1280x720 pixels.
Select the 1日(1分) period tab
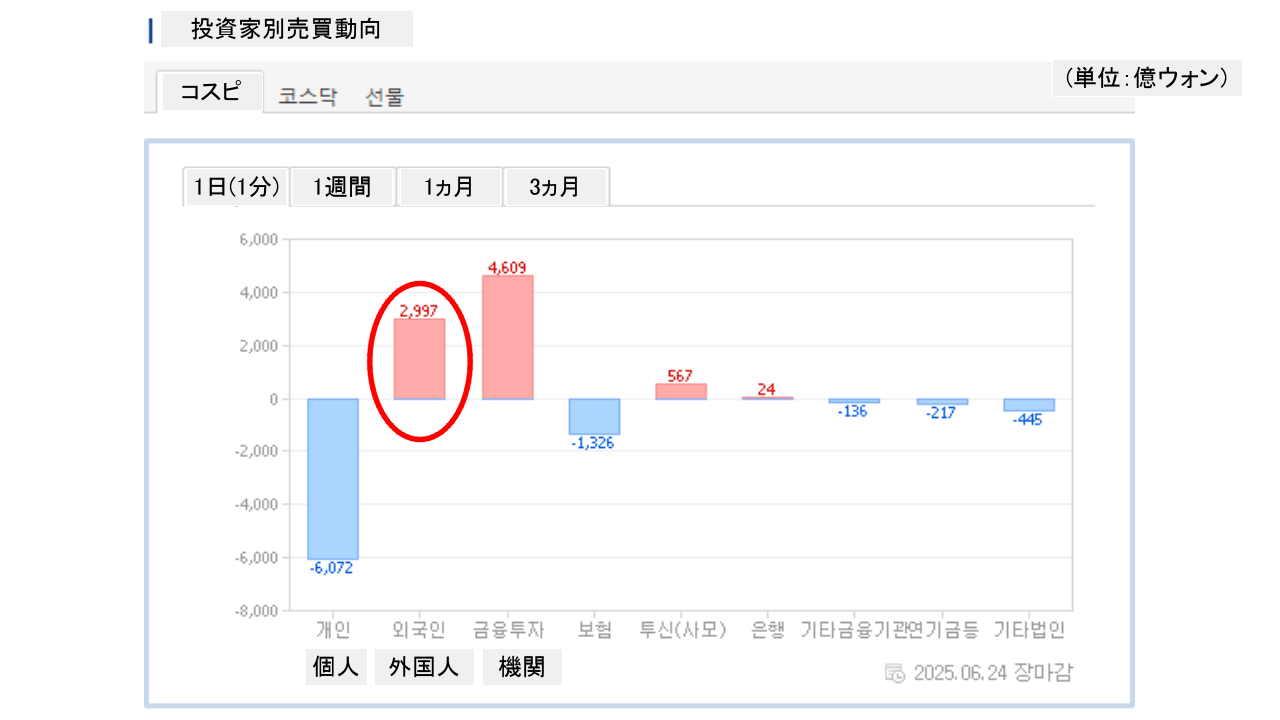[236, 187]
